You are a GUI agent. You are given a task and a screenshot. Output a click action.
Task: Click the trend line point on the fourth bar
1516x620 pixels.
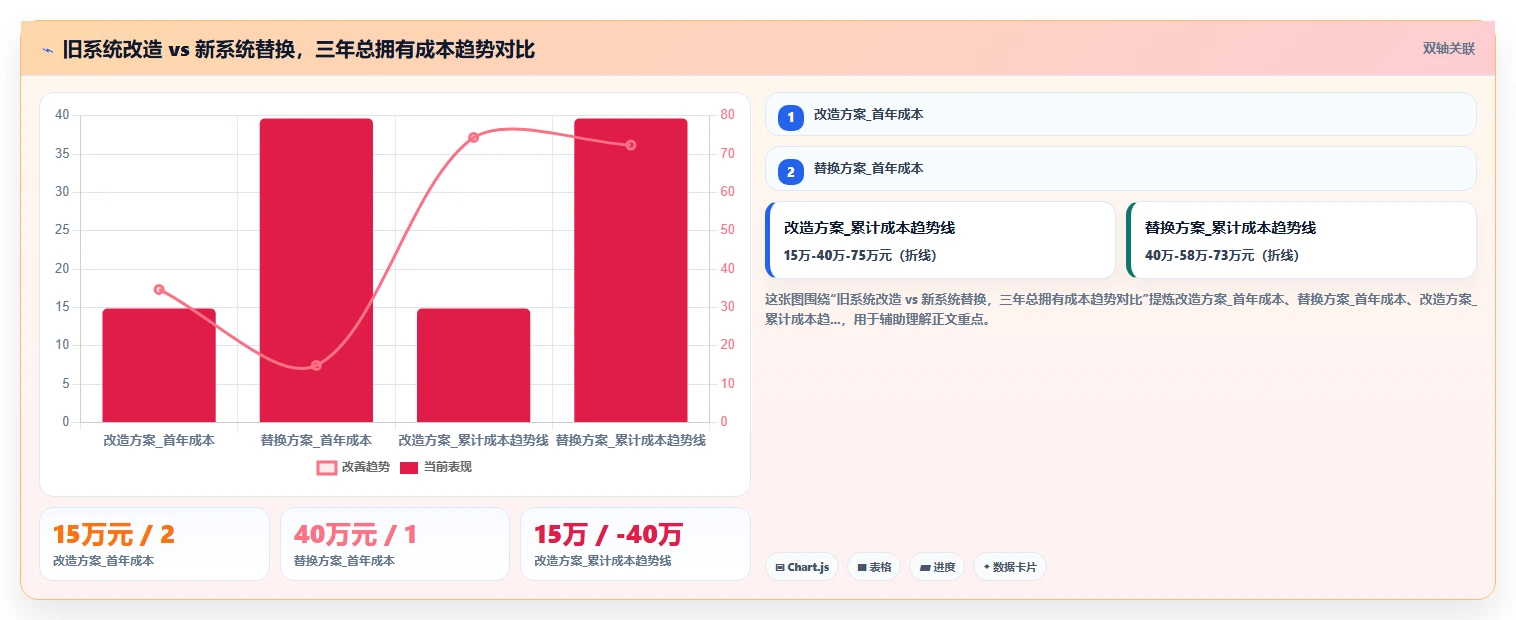630,145
